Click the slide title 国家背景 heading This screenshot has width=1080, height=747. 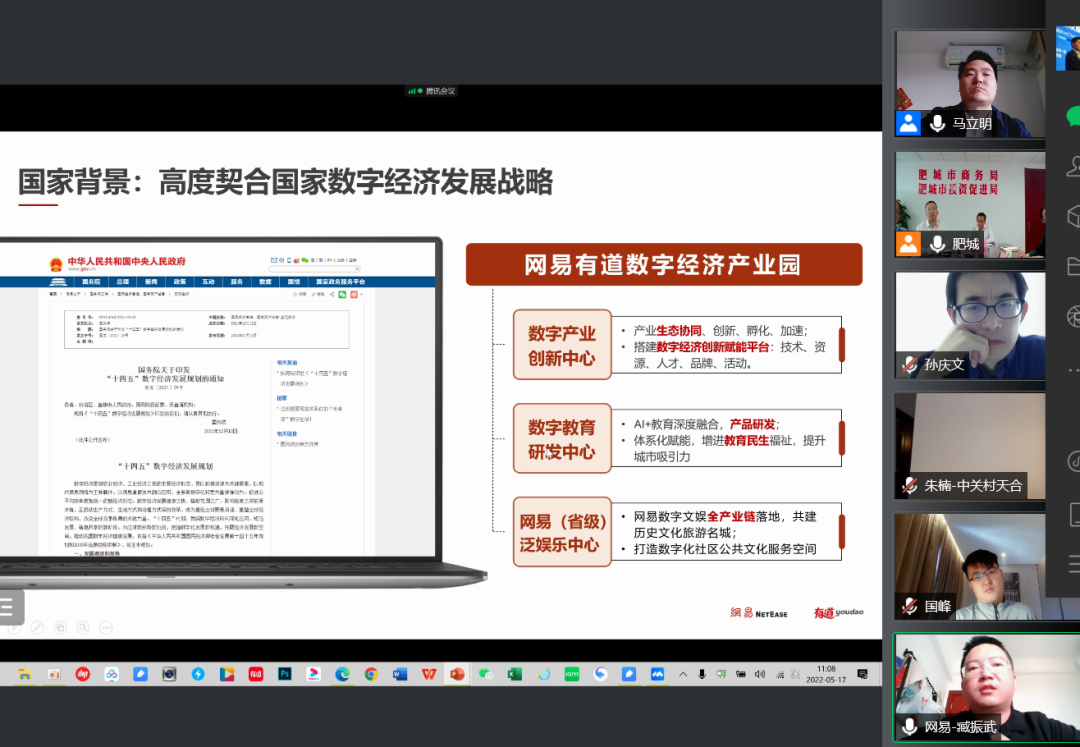(x=285, y=182)
